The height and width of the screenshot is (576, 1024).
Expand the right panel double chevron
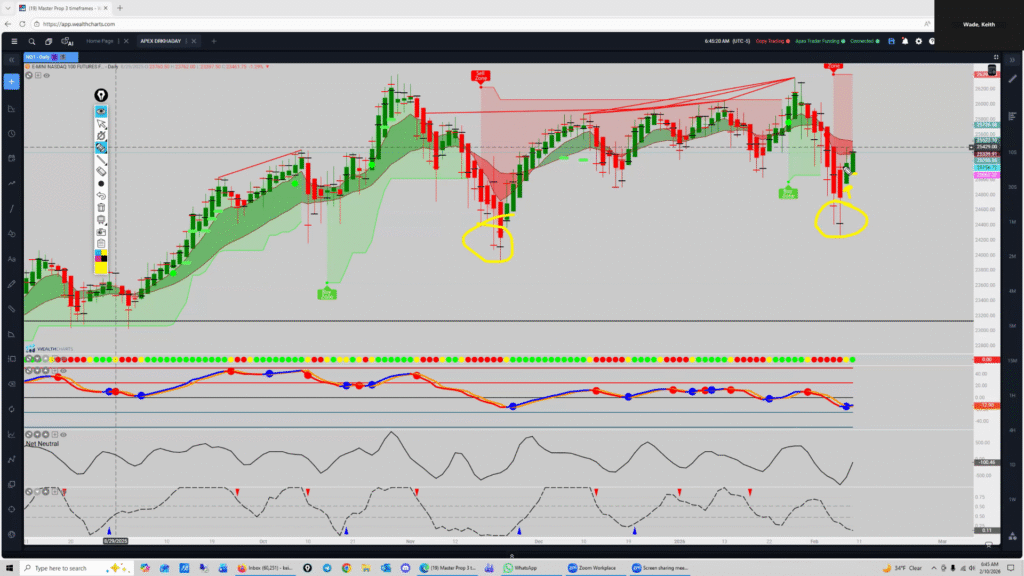tap(1011, 60)
